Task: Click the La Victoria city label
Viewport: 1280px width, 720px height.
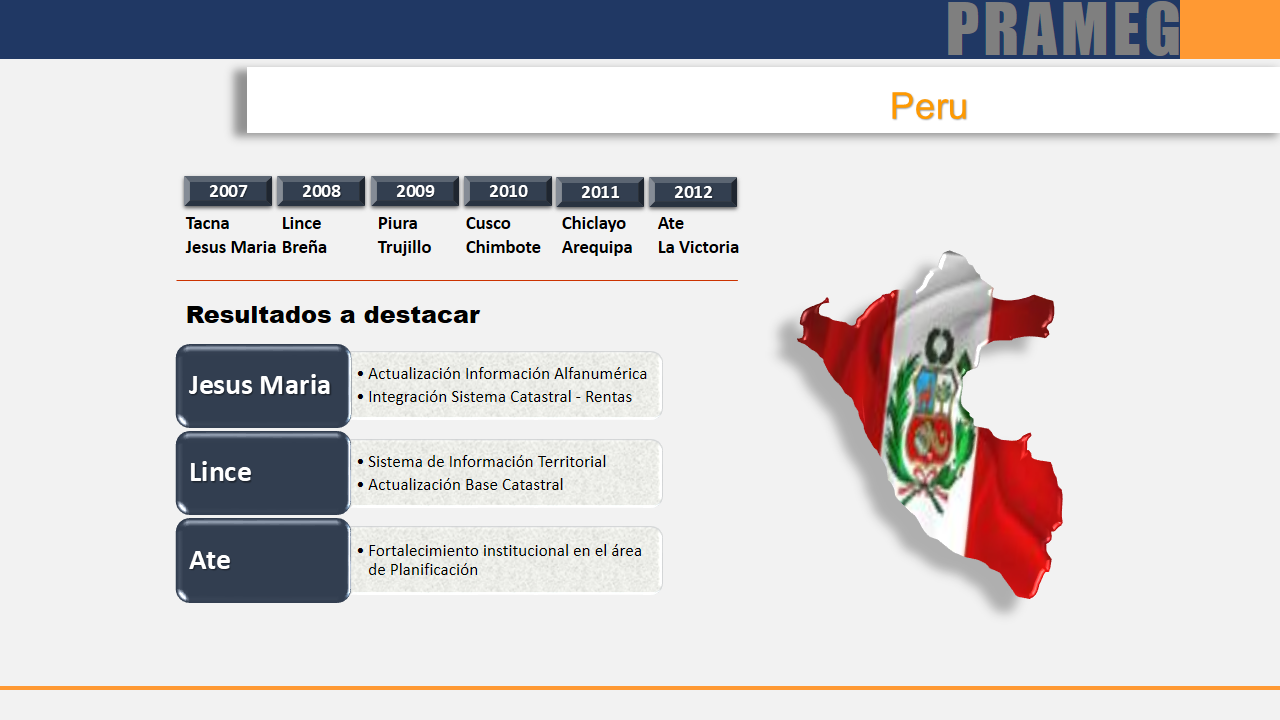Action: point(698,247)
